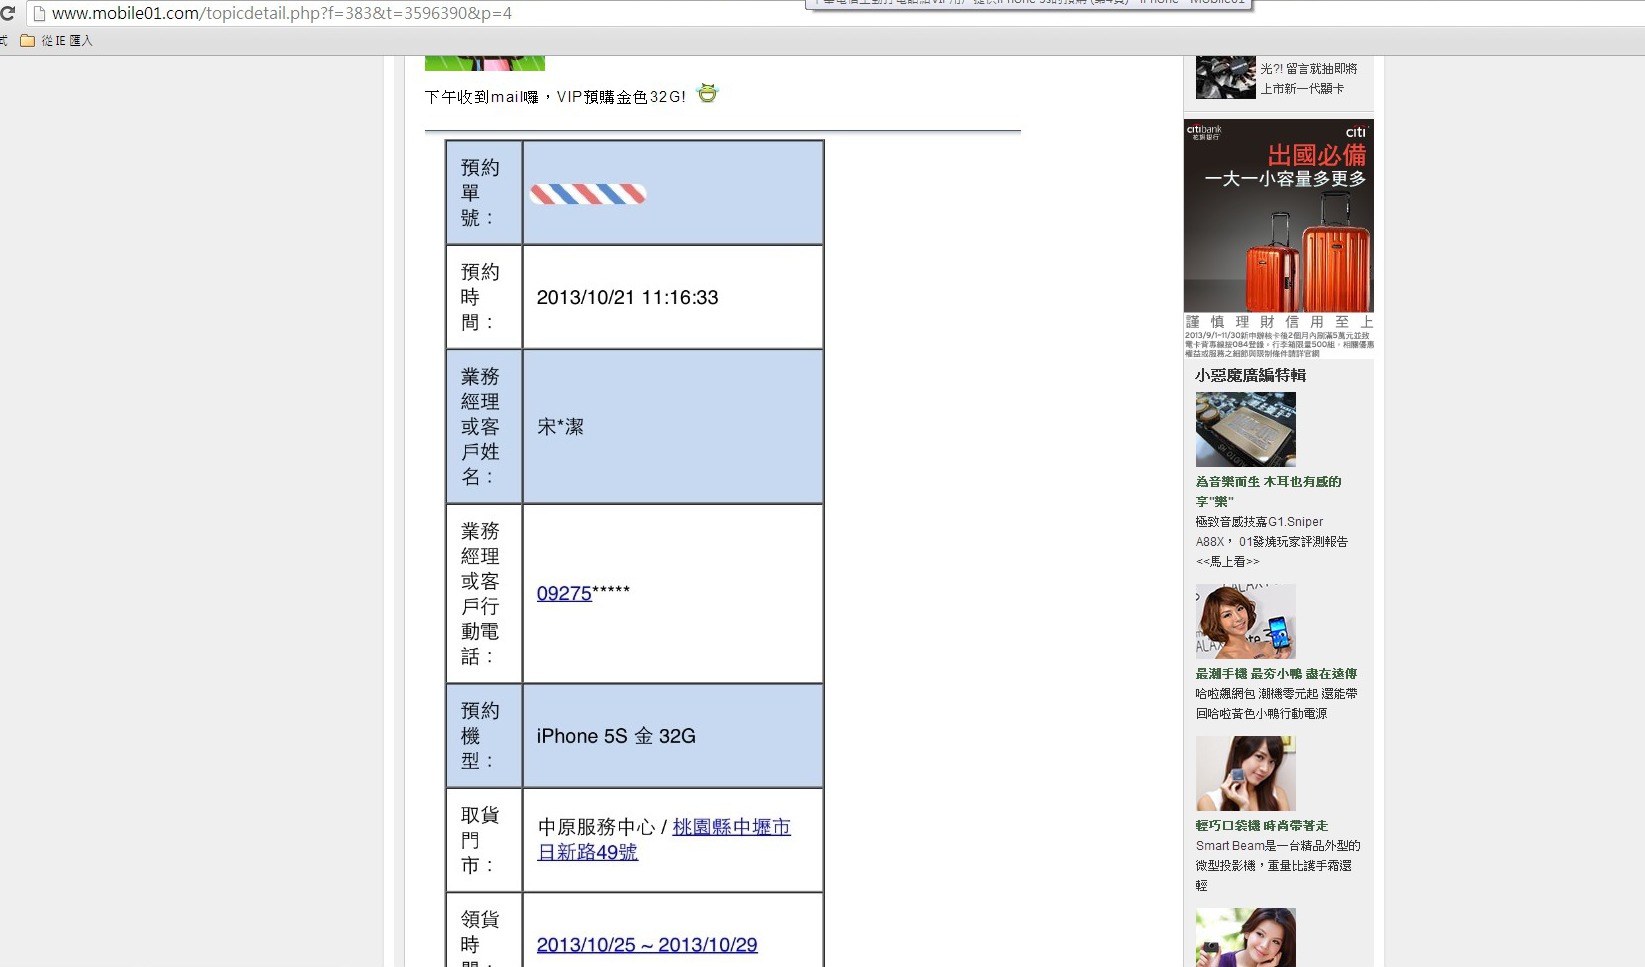Open the 從 IE 匯入 bookmarks folder

click(x=56, y=41)
